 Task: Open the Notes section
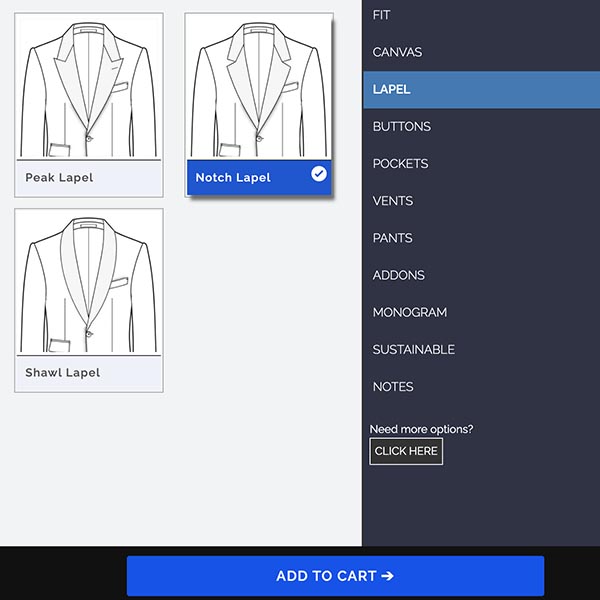pos(393,387)
